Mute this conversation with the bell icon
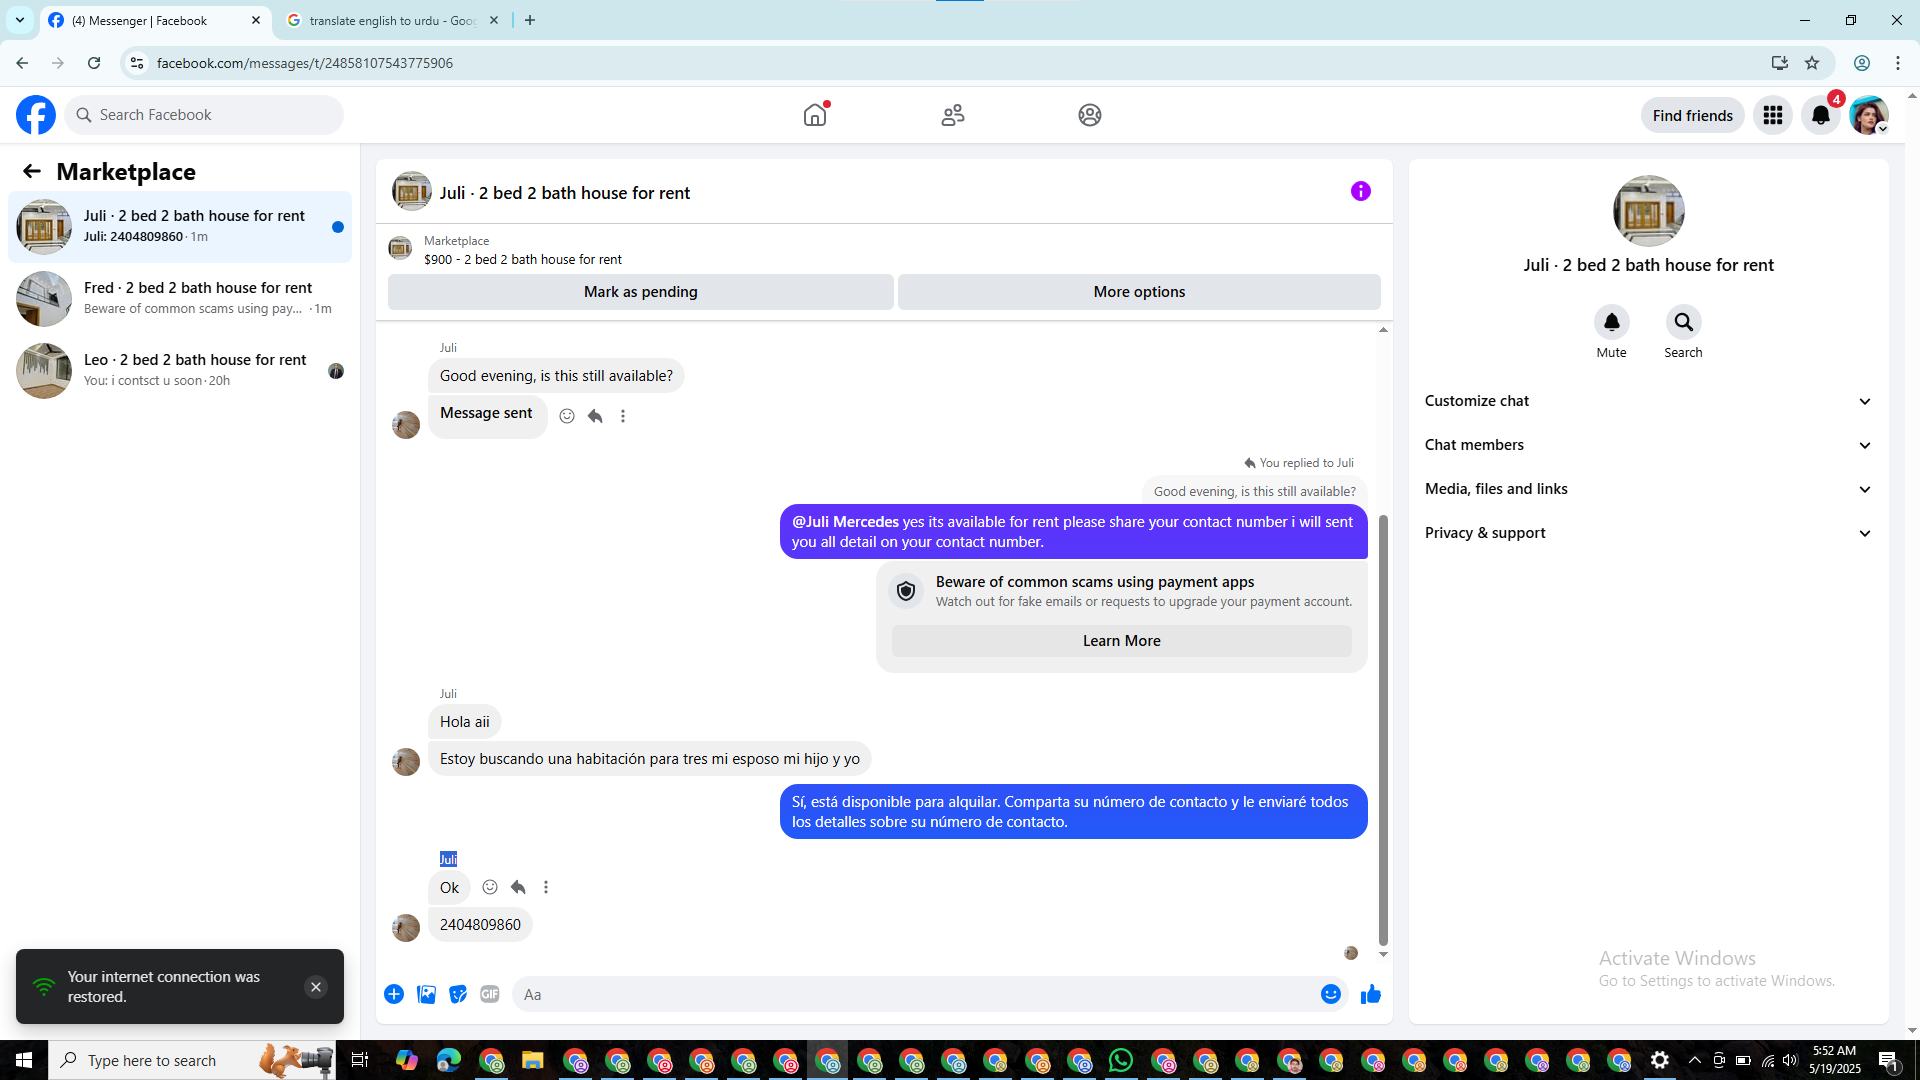Image resolution: width=1920 pixels, height=1080 pixels. [1612, 322]
